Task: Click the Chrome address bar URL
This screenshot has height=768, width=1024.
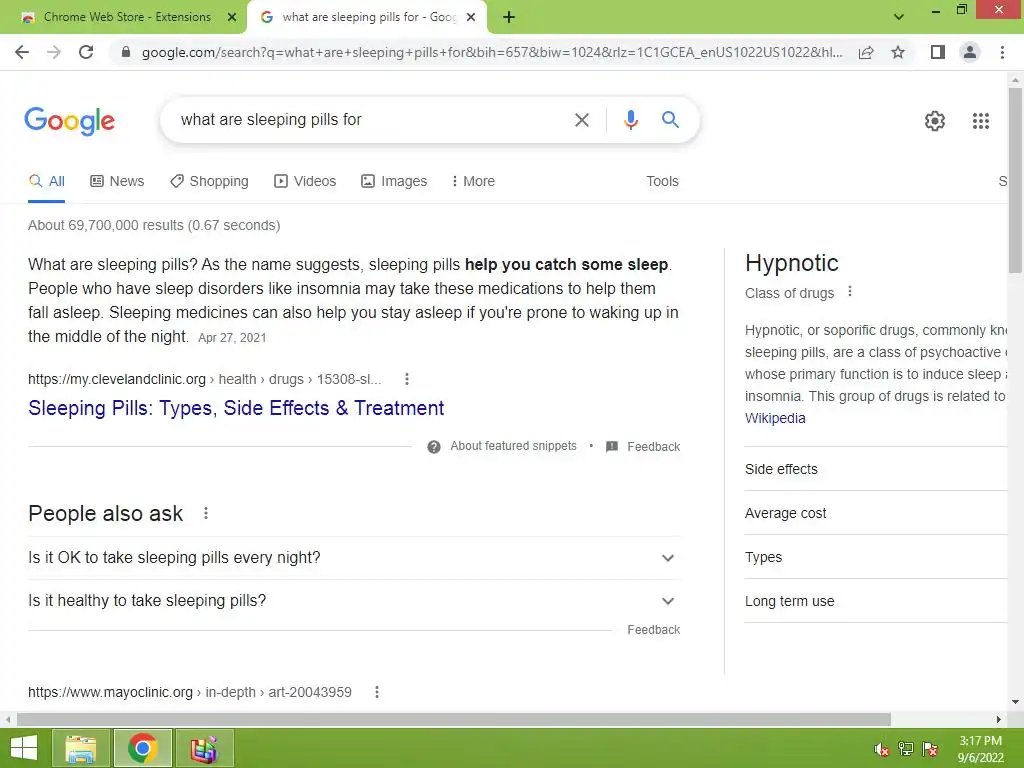Action: 491,52
